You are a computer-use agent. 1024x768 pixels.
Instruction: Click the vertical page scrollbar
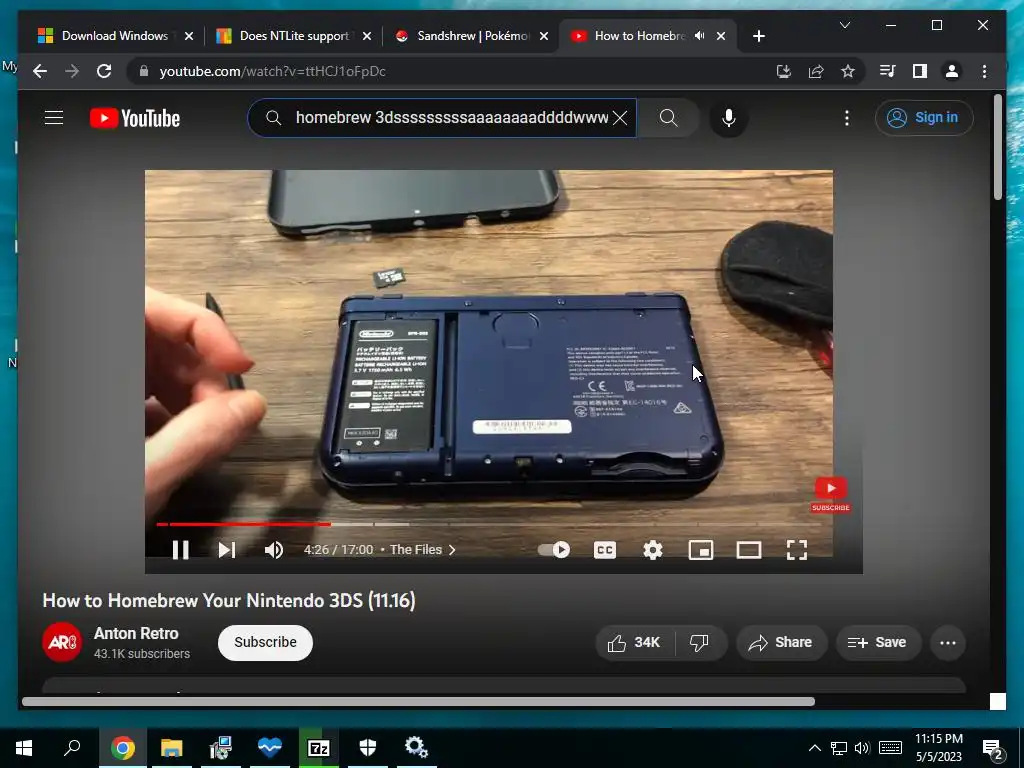(x=997, y=147)
